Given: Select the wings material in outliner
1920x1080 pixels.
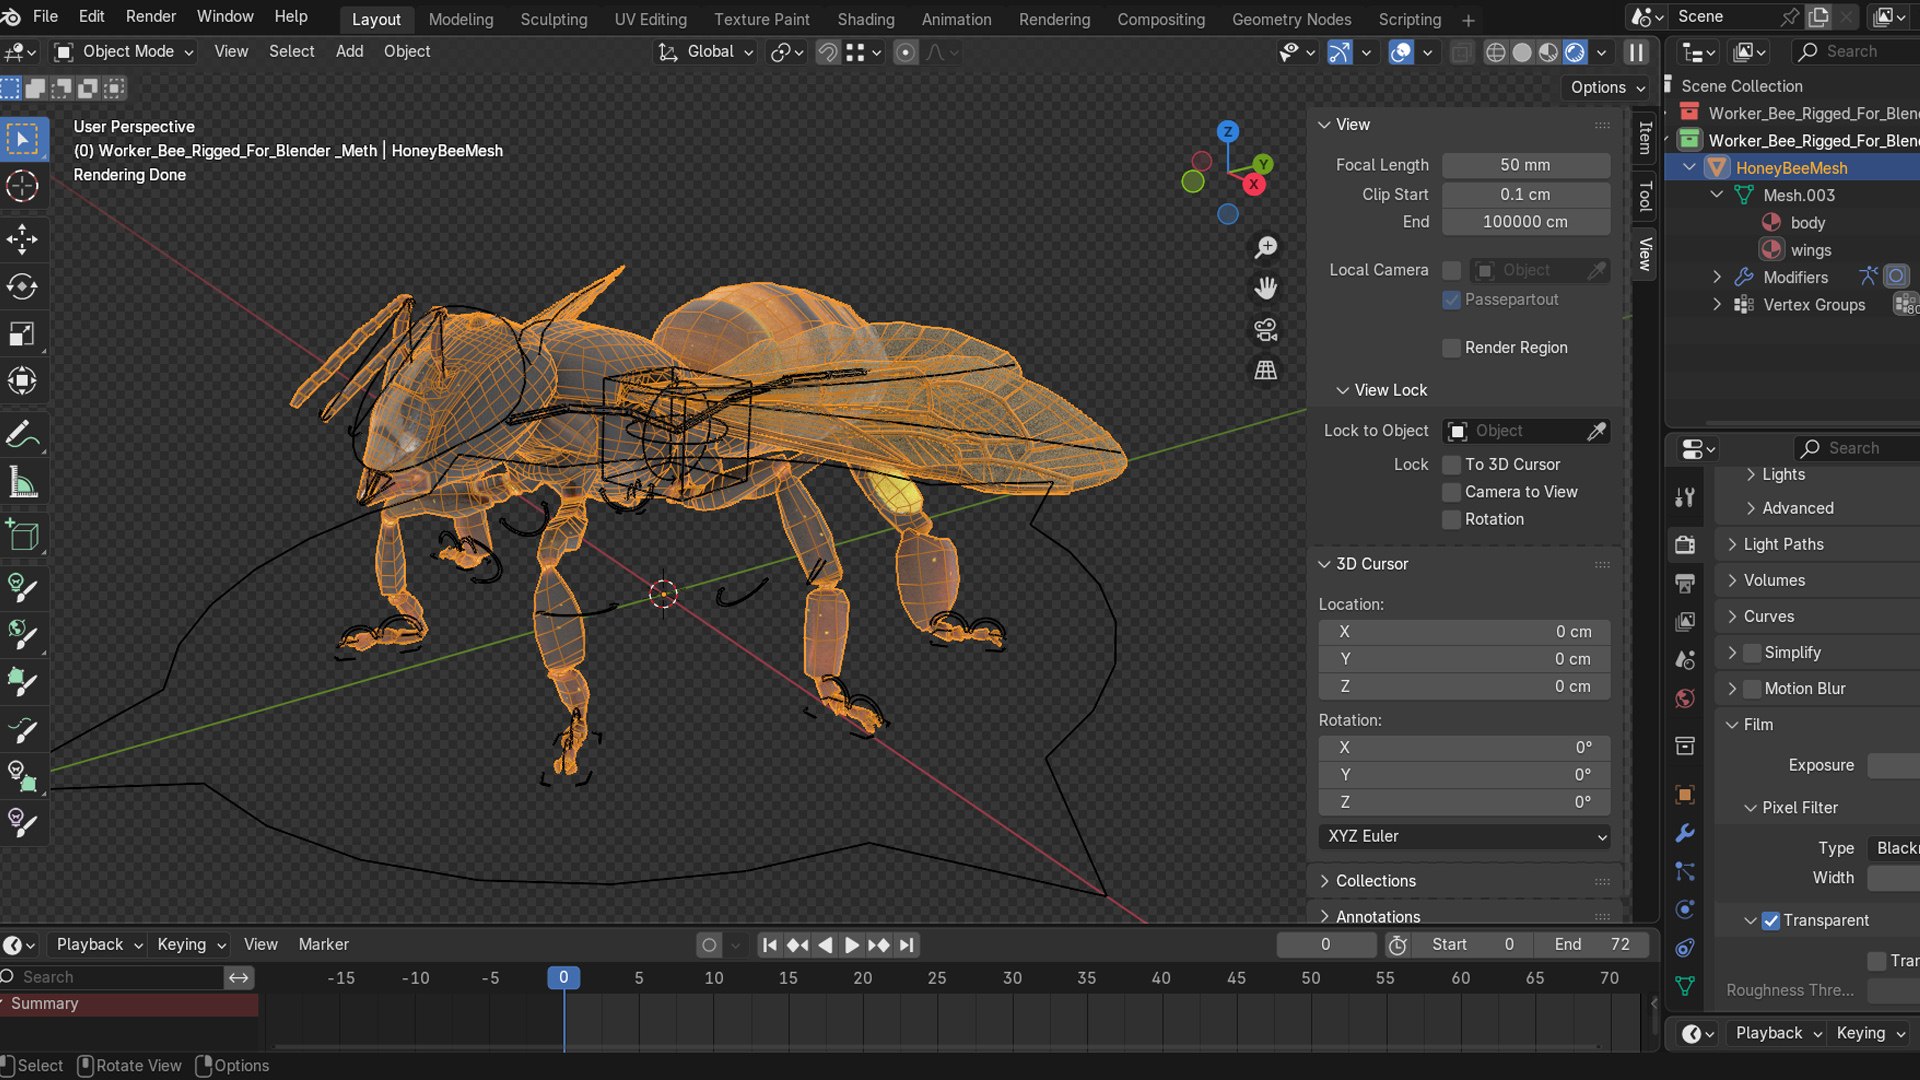Looking at the screenshot, I should [x=1810, y=250].
